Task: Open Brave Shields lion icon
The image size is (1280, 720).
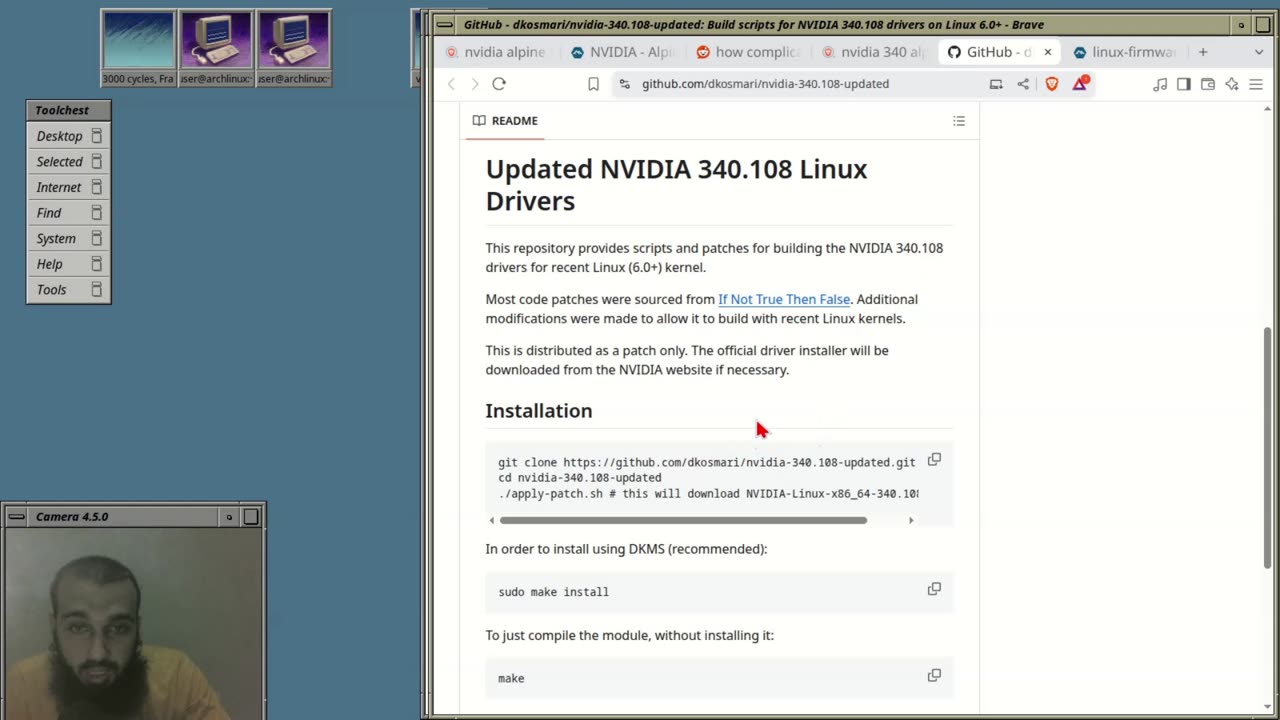Action: pos(1052,84)
